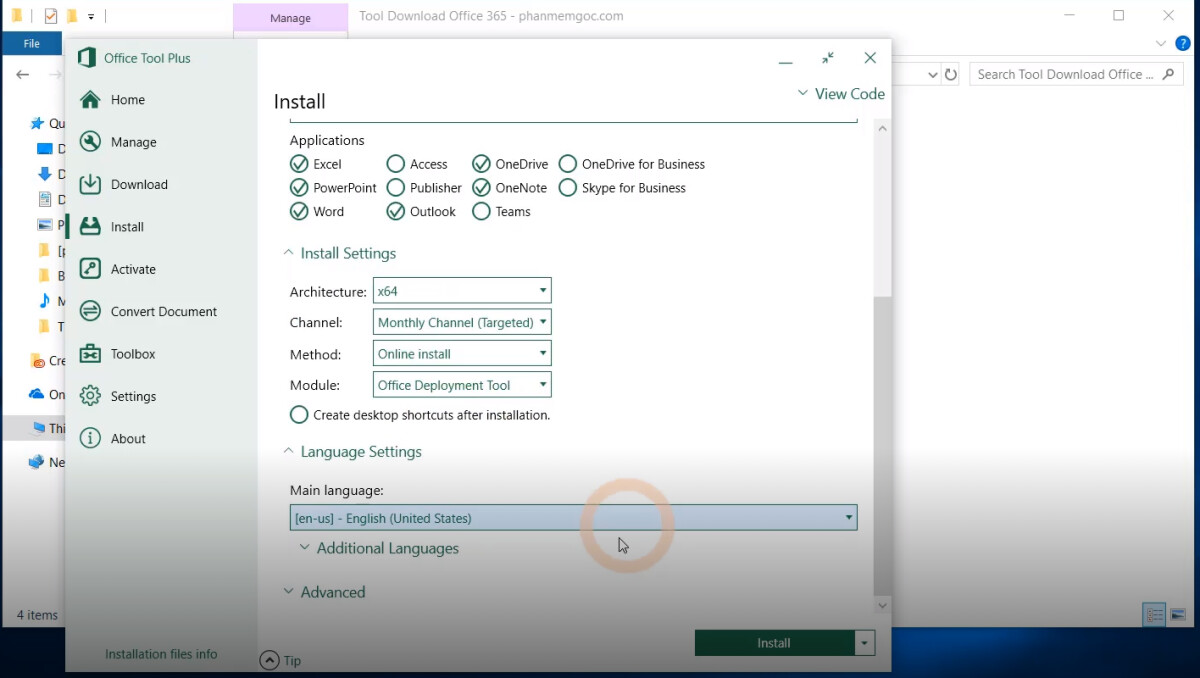Click the install page vertical scrollbar thumb
The height and width of the screenshot is (678, 1200).
click(881, 445)
